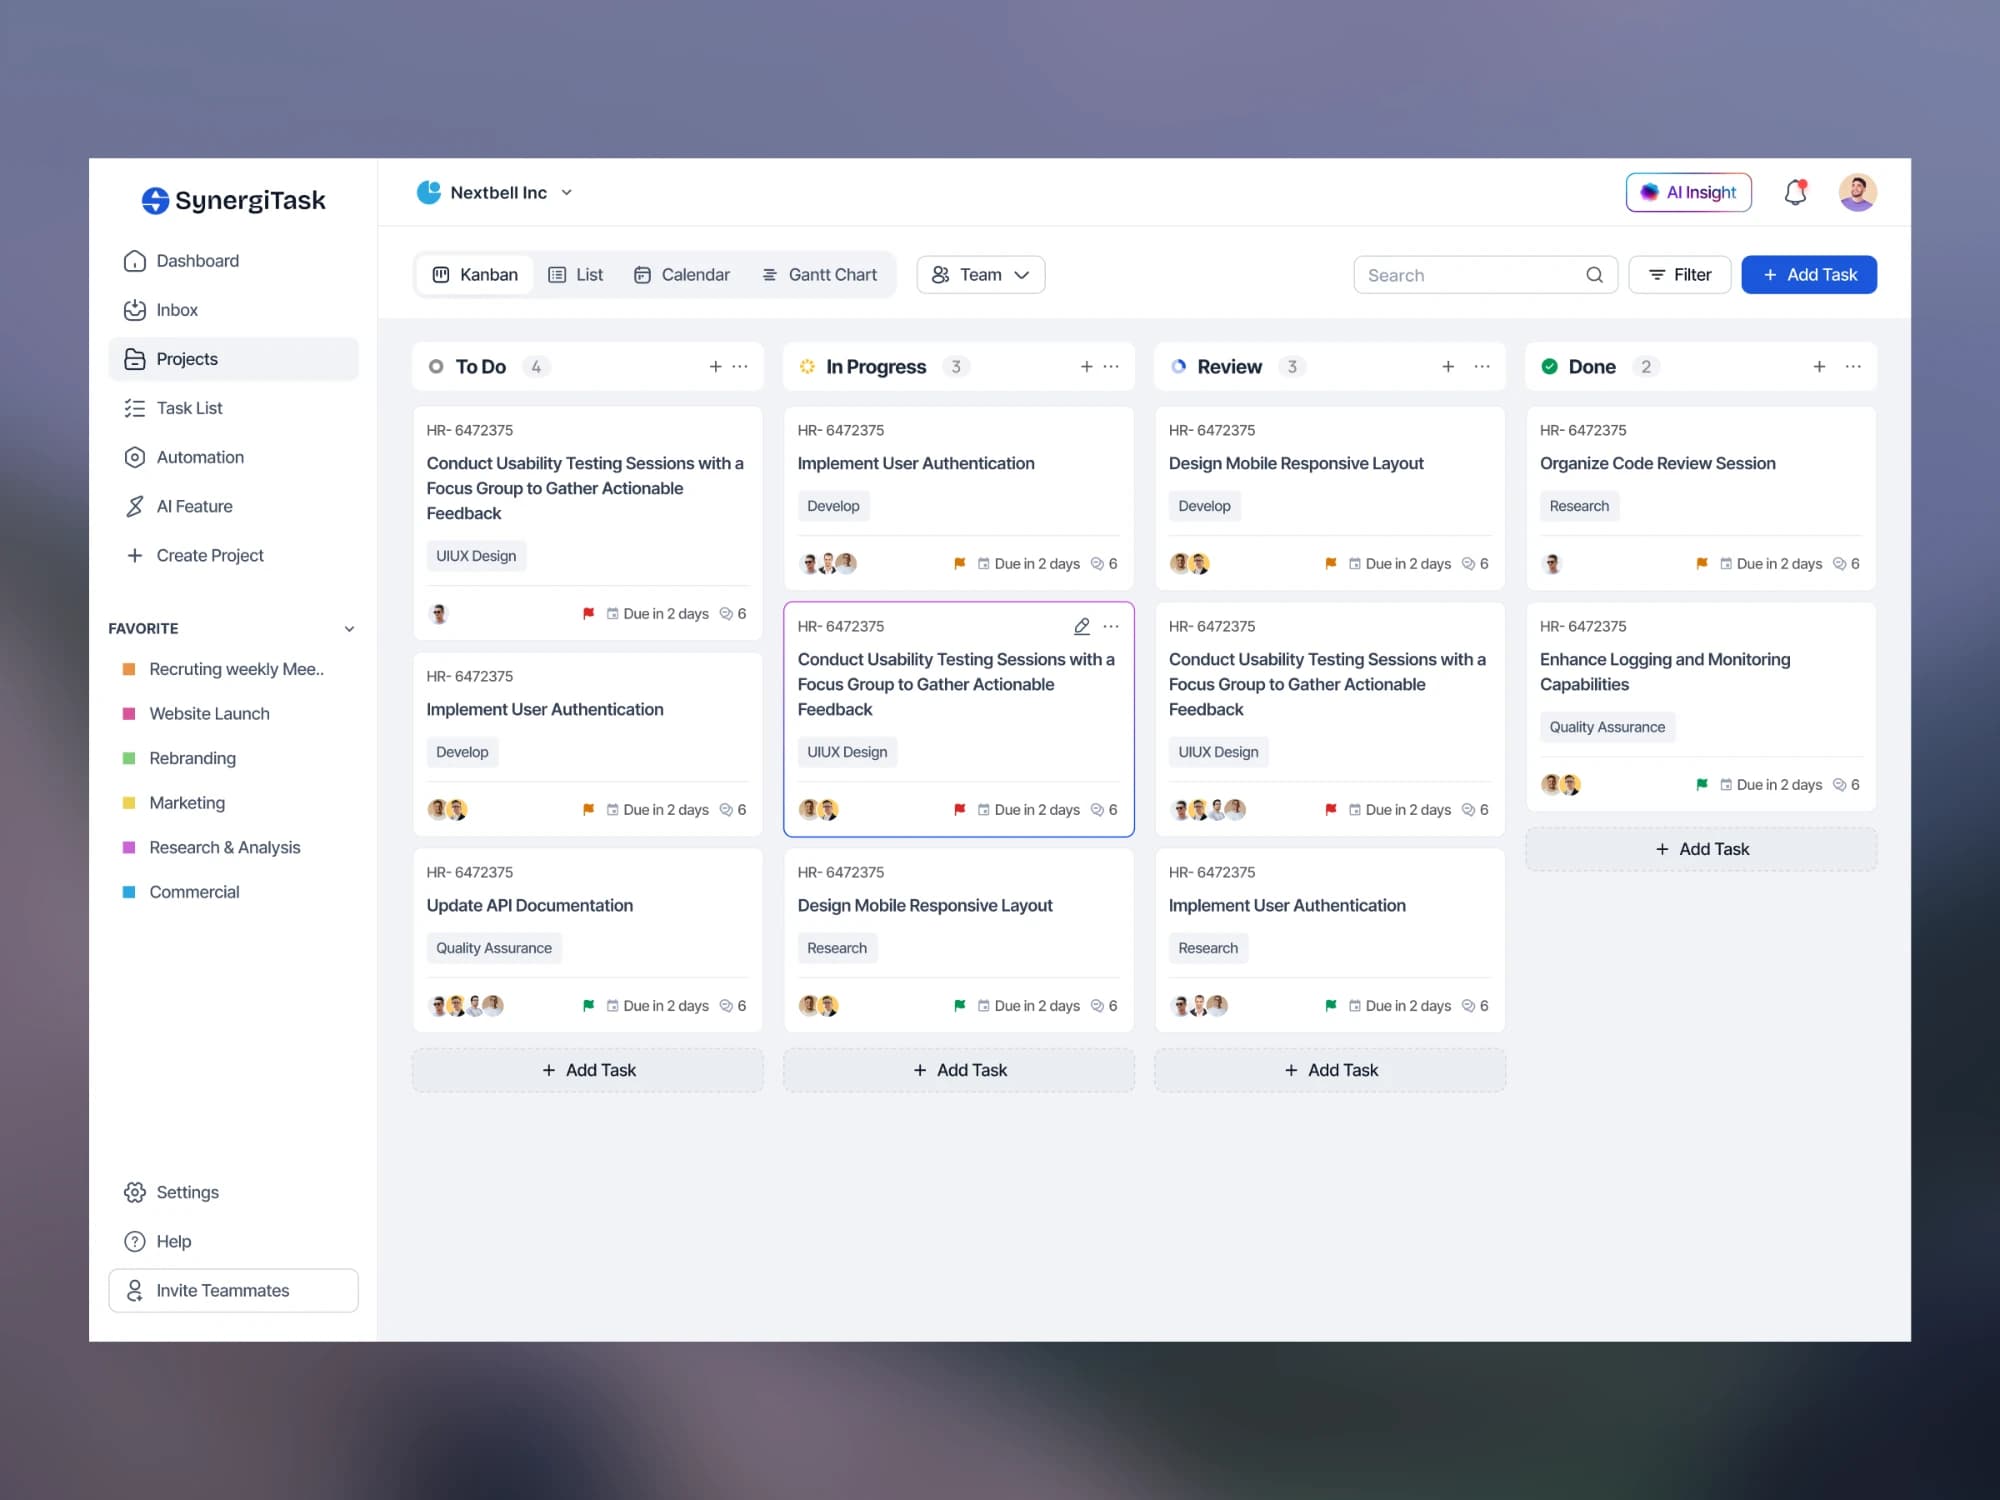
Task: Switch to the Gantt Chart tab
Action: click(x=819, y=275)
